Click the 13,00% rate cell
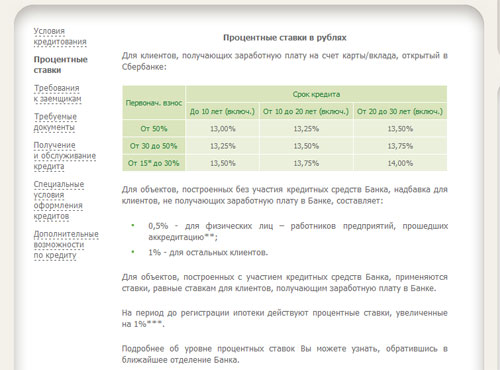The width and height of the screenshot is (500, 370). click(222, 129)
